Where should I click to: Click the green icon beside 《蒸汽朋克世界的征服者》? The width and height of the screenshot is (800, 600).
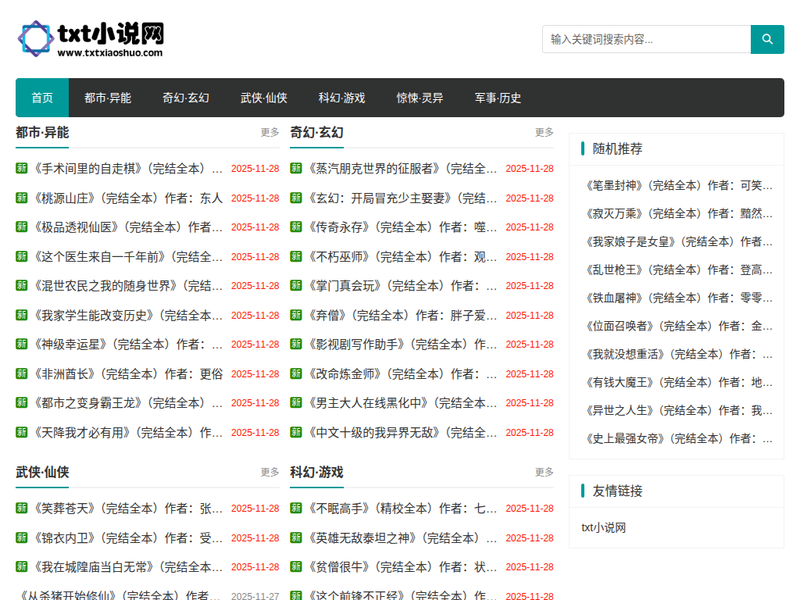(x=296, y=168)
